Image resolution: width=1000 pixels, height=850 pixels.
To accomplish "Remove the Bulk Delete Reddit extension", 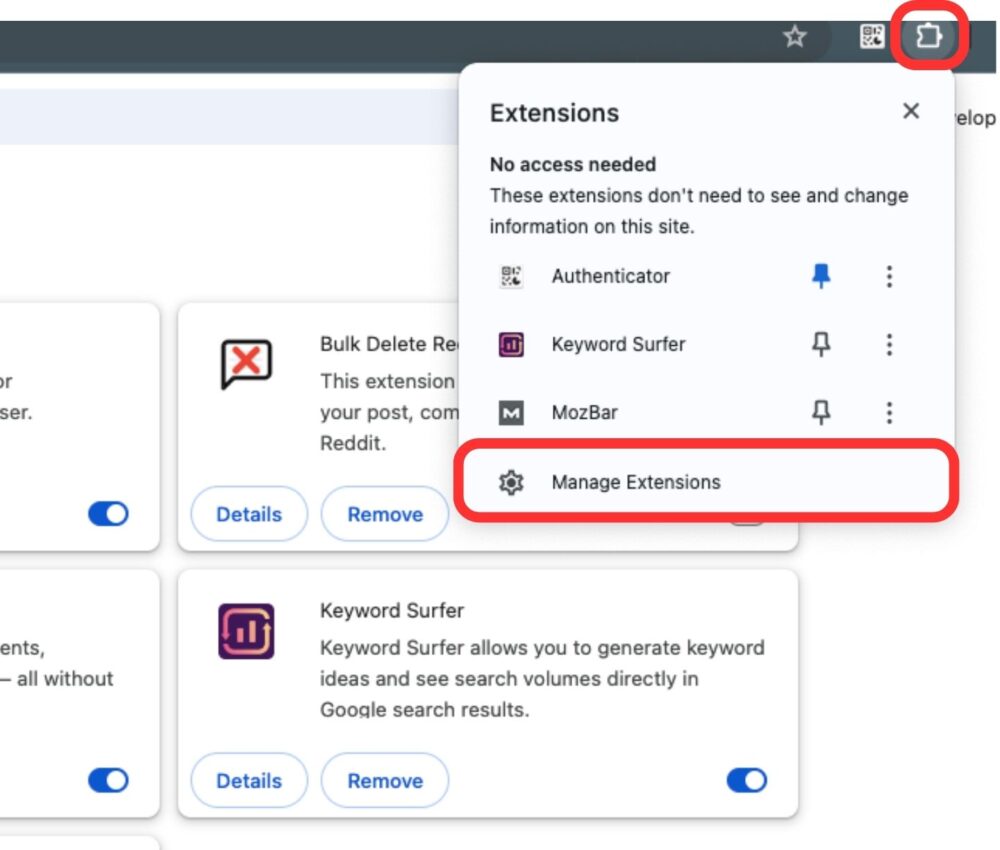I will (x=384, y=513).
